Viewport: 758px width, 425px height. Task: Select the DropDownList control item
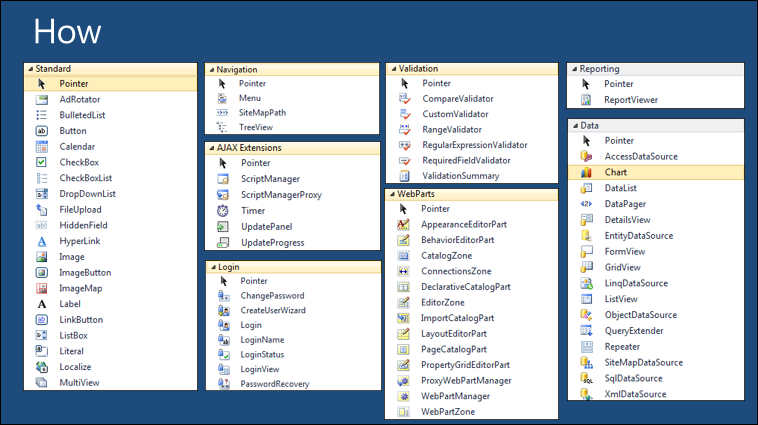coord(87,194)
